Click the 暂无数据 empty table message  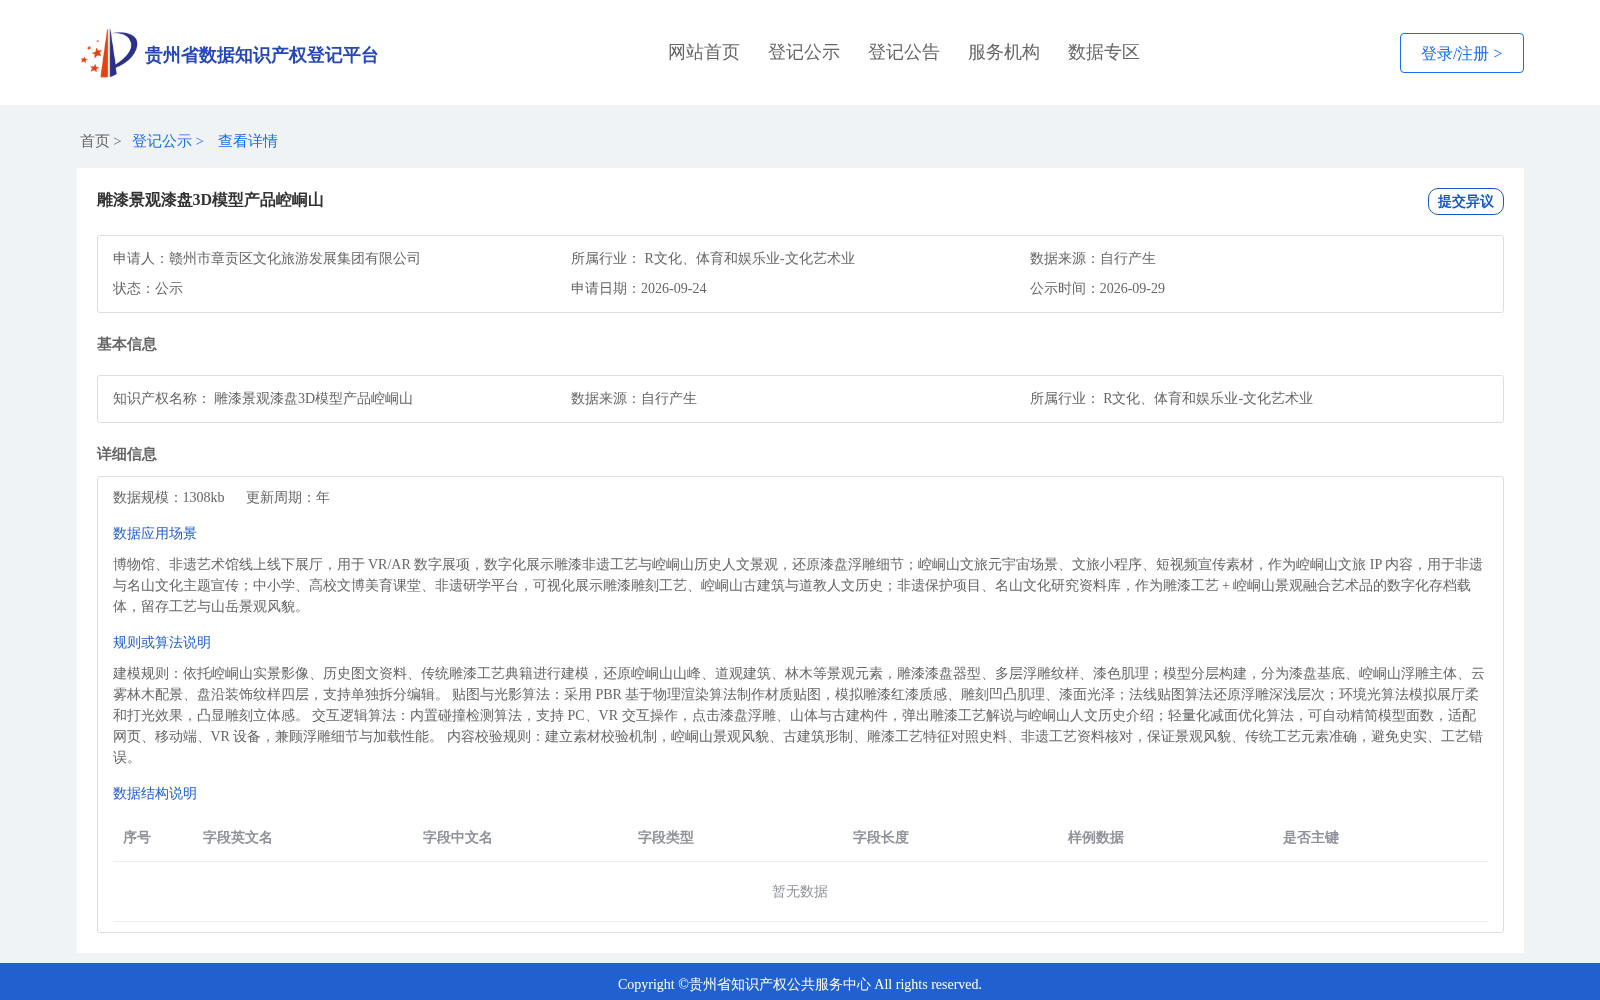800,891
